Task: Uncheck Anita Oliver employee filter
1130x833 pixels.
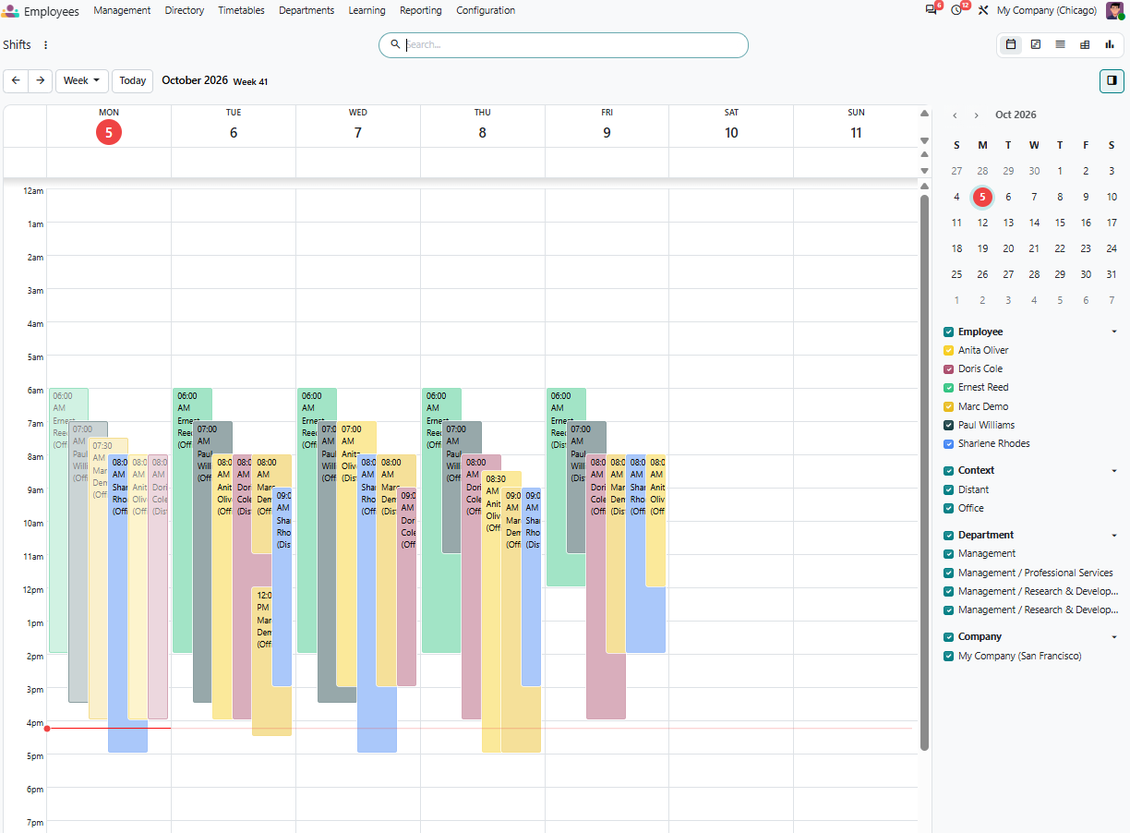Action: pos(948,351)
